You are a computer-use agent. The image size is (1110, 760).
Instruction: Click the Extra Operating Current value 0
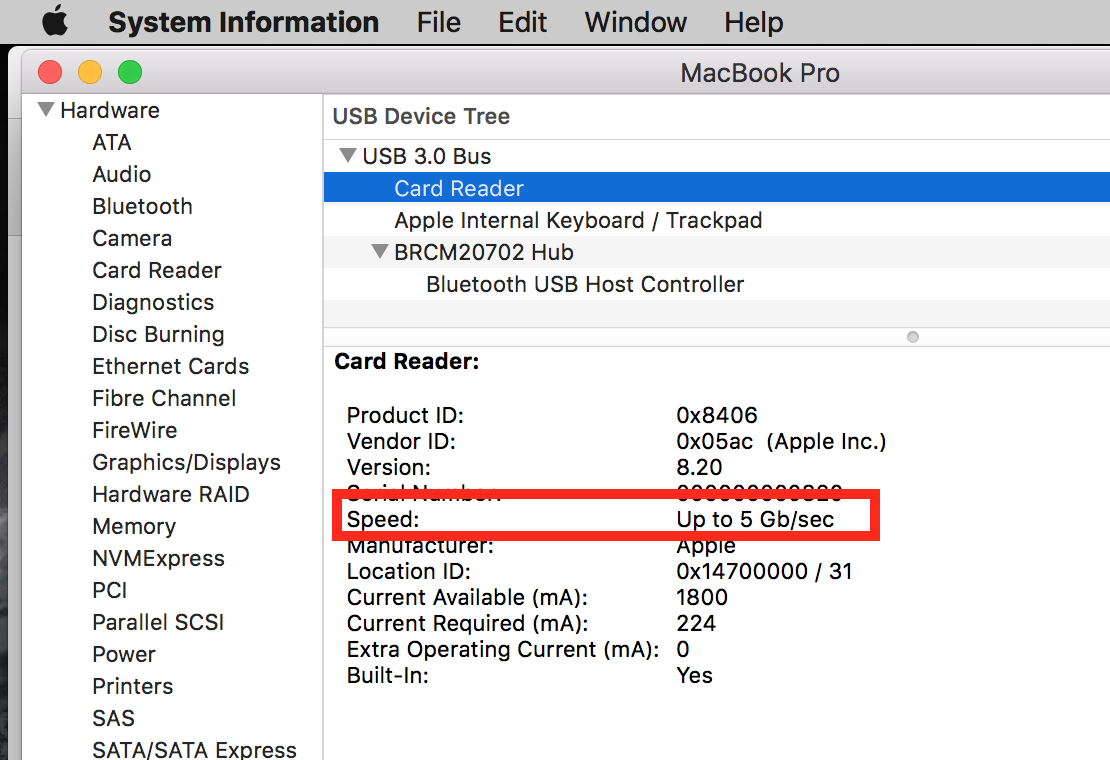682,649
